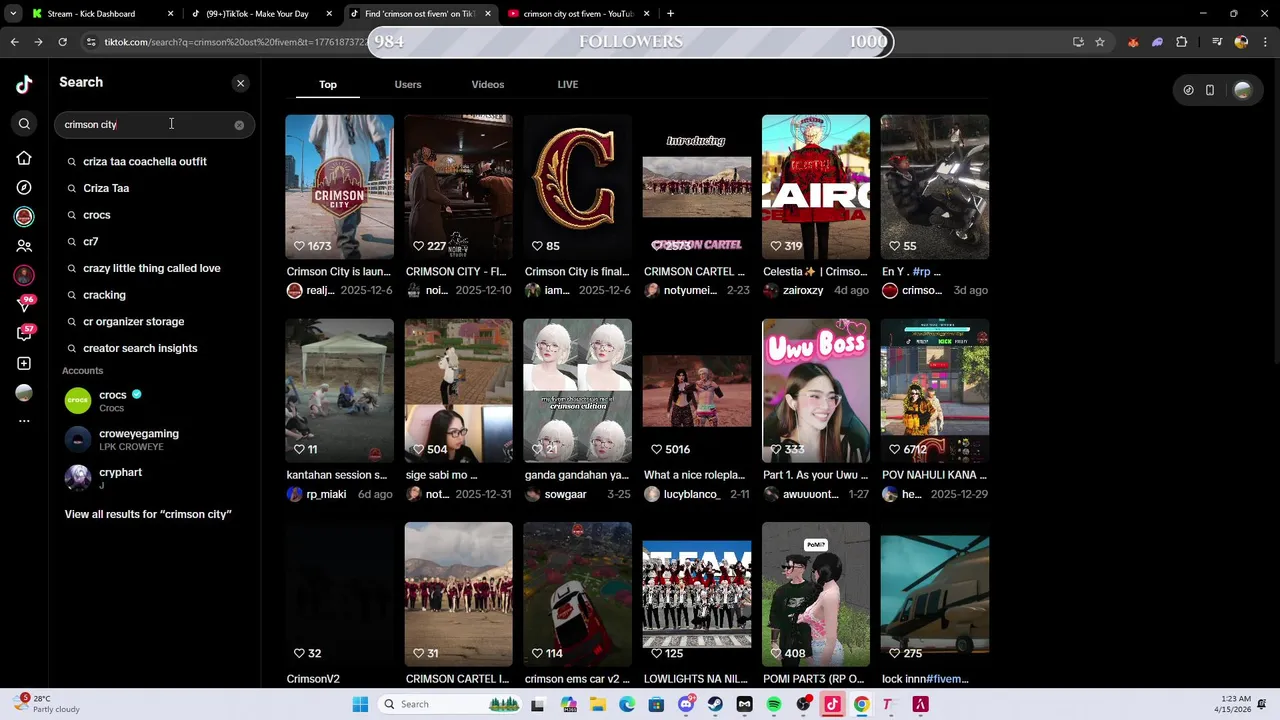Select the Top results tab
Viewport: 1280px width, 720px height.
[328, 85]
